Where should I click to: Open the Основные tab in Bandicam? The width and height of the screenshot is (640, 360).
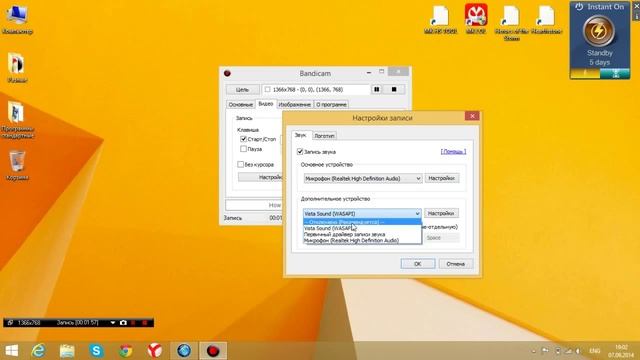coord(240,104)
